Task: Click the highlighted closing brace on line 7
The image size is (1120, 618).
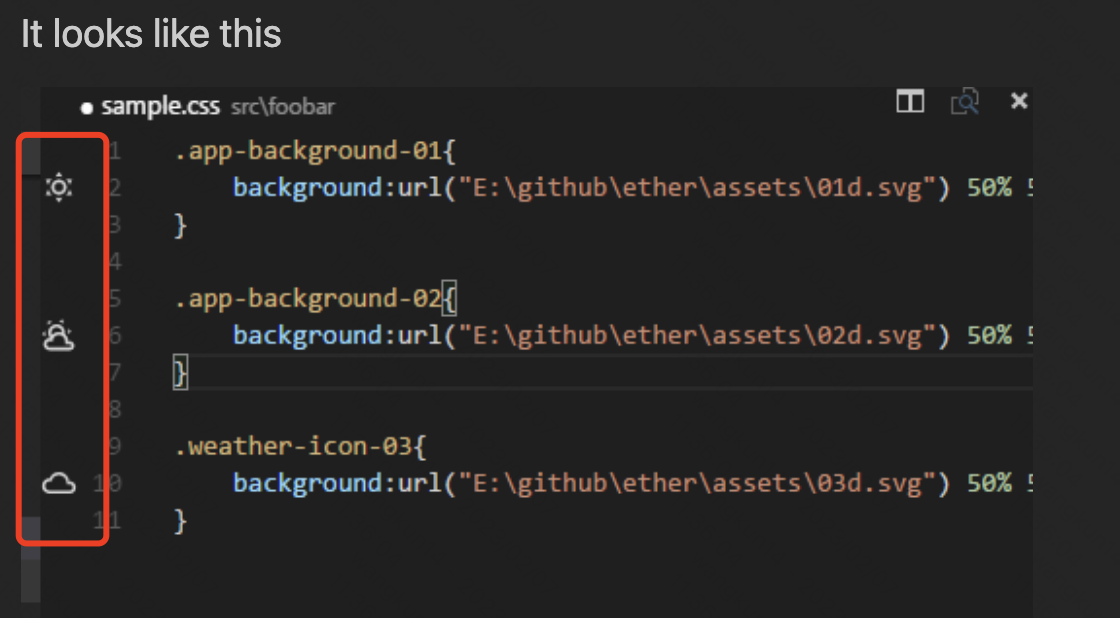Action: (180, 374)
